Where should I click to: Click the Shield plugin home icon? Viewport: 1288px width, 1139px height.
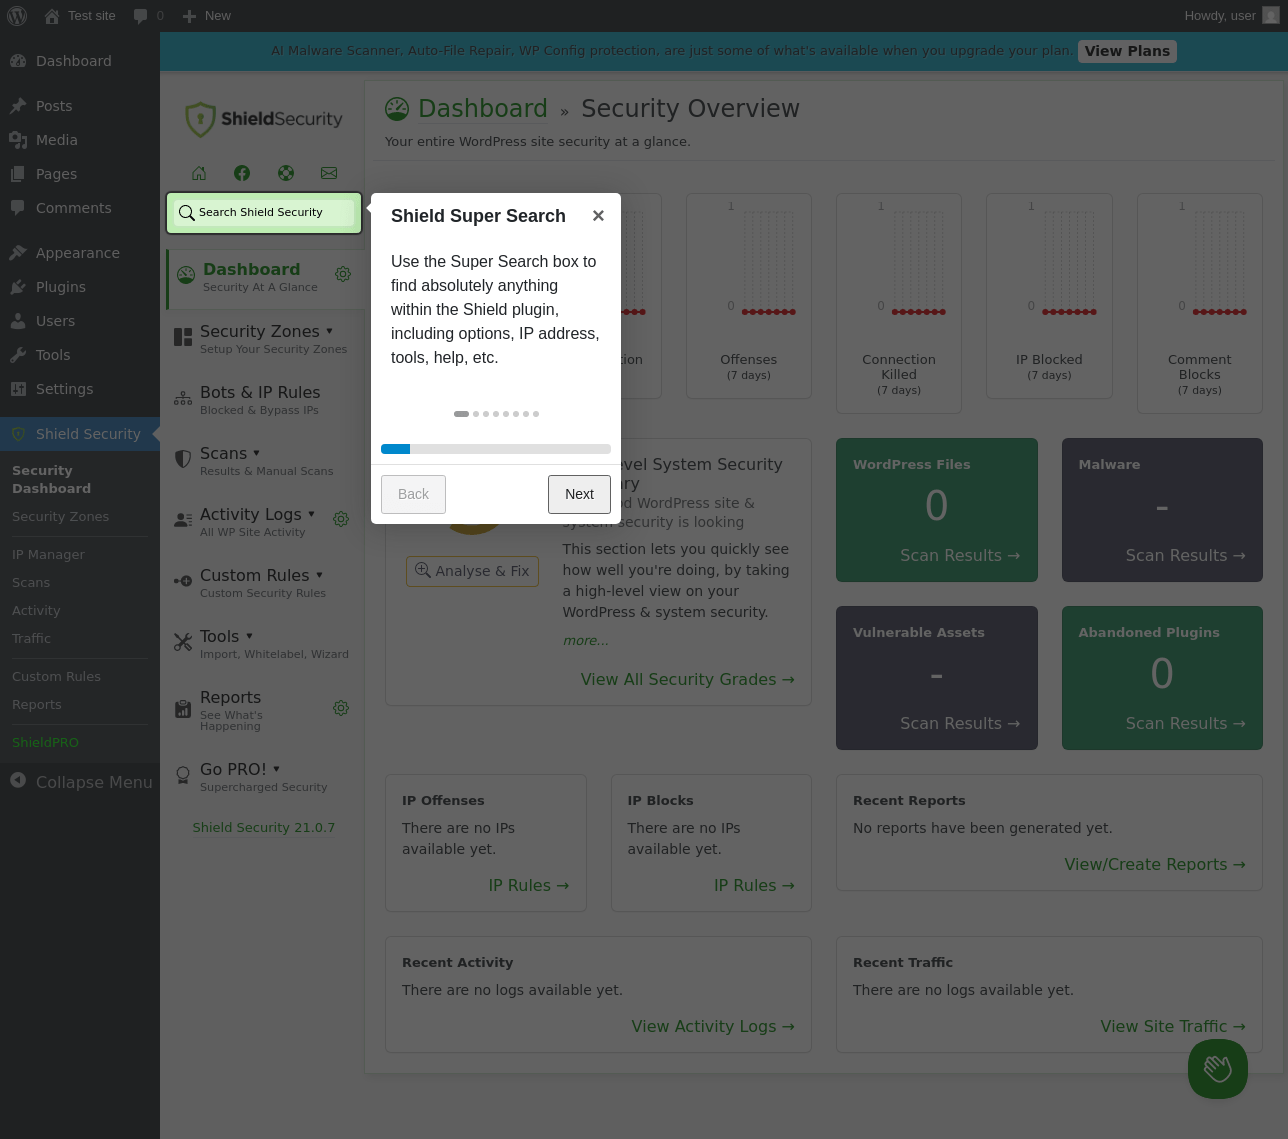tap(199, 173)
